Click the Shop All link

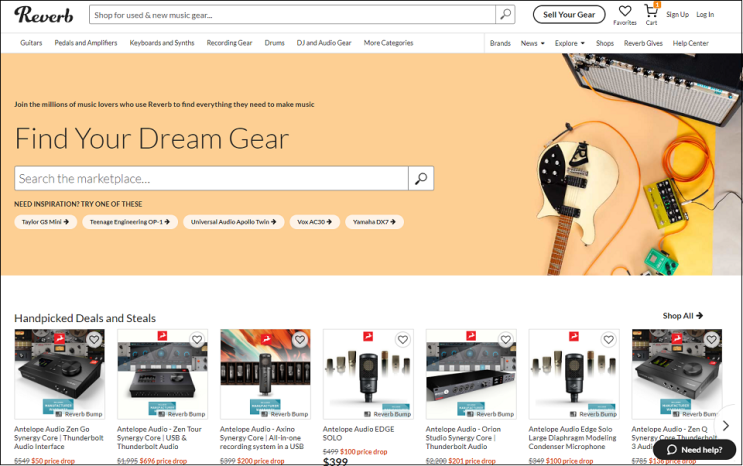[683, 316]
